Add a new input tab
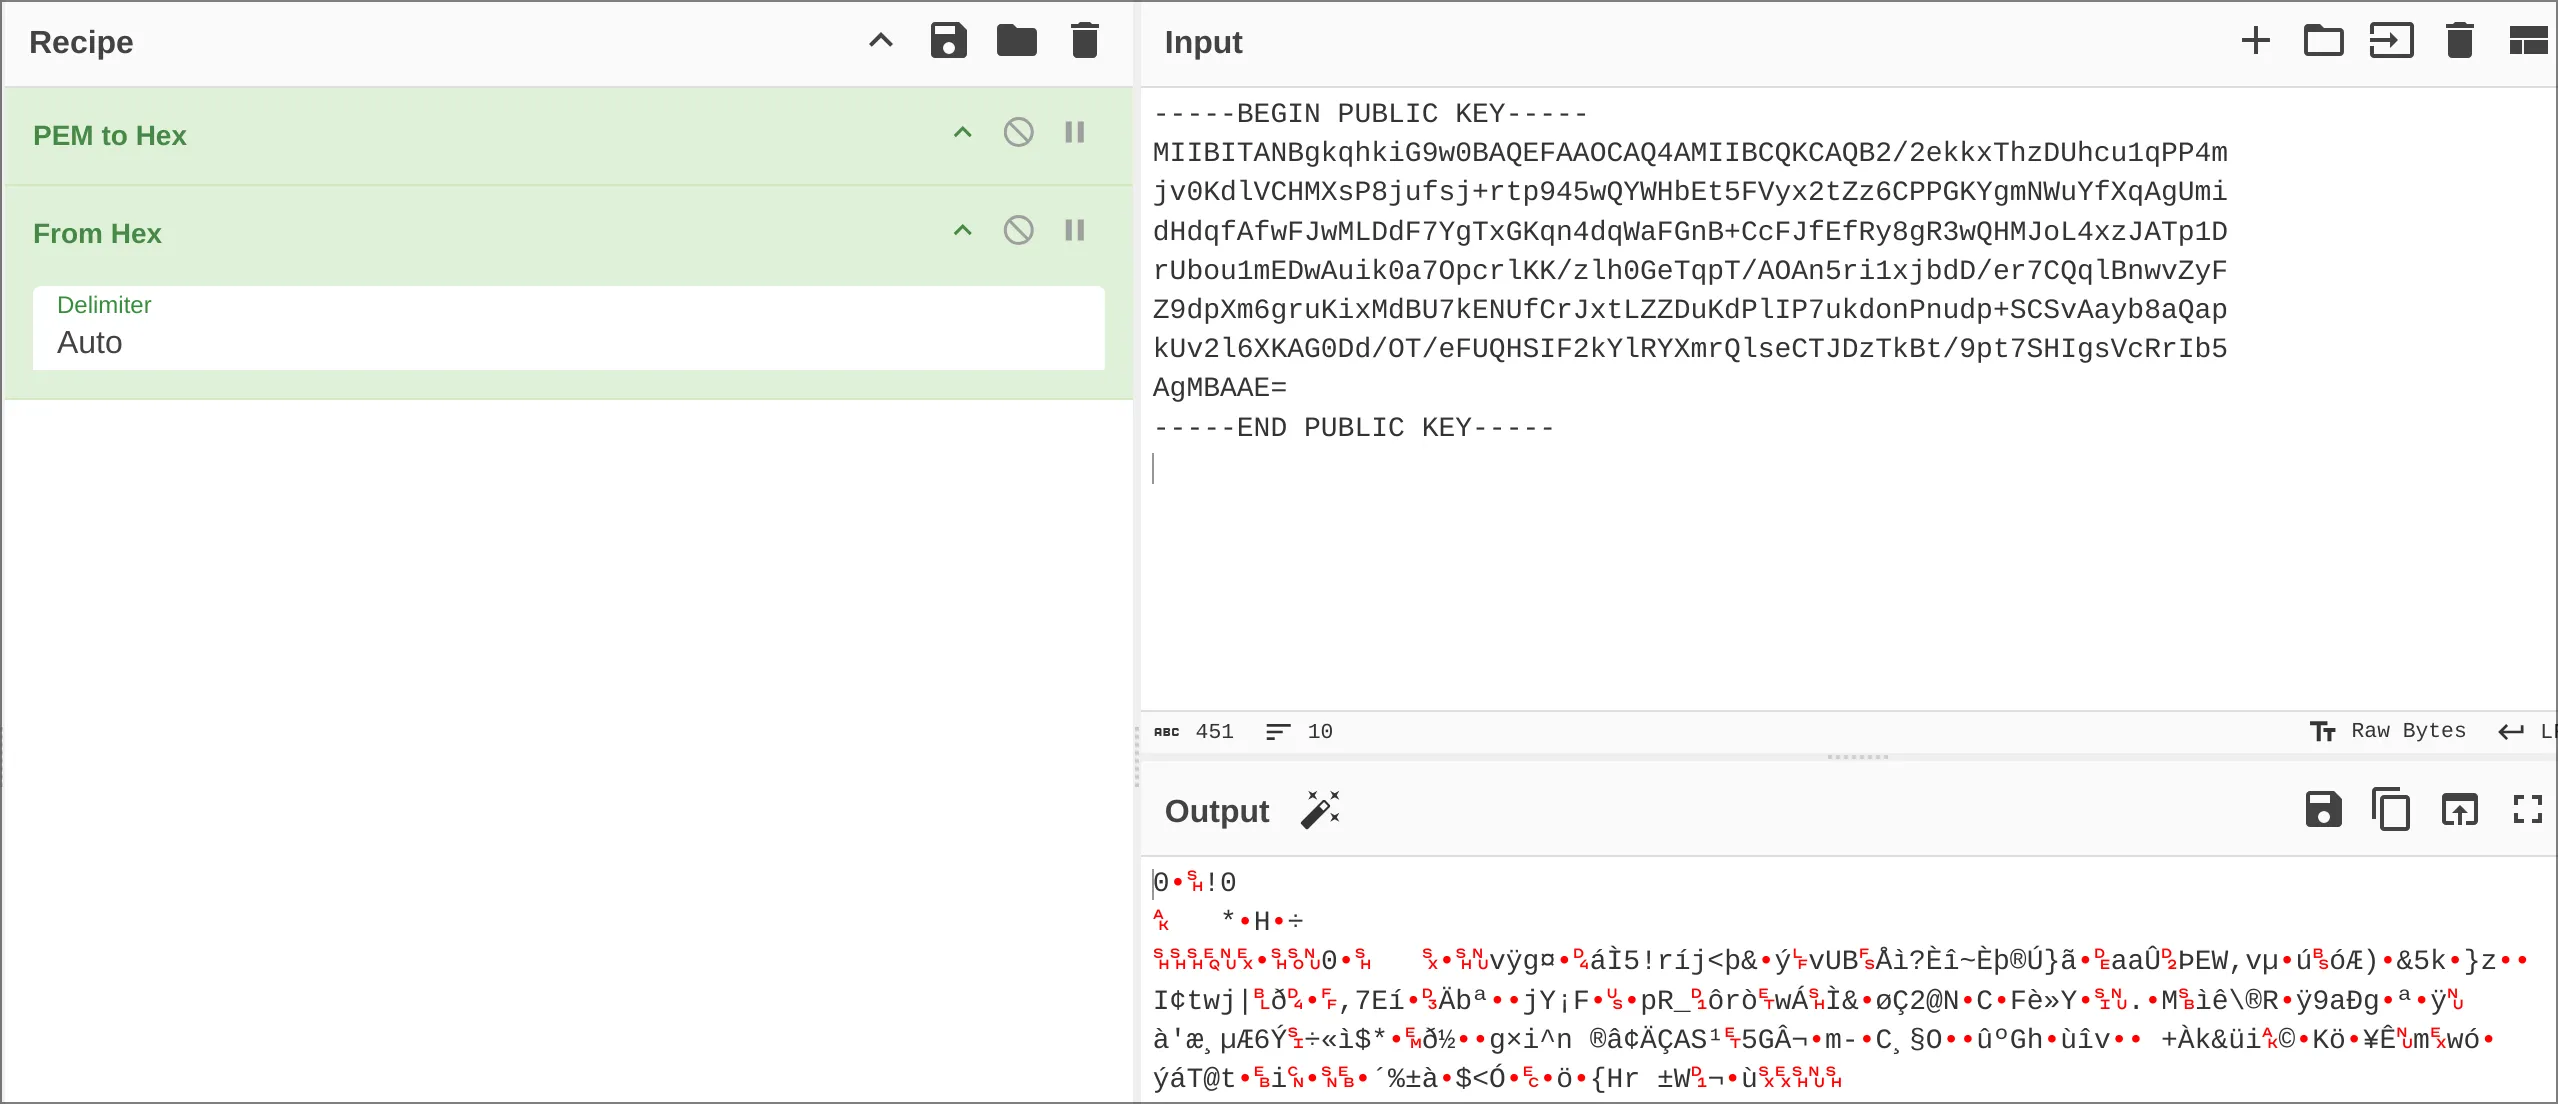 coord(2255,41)
